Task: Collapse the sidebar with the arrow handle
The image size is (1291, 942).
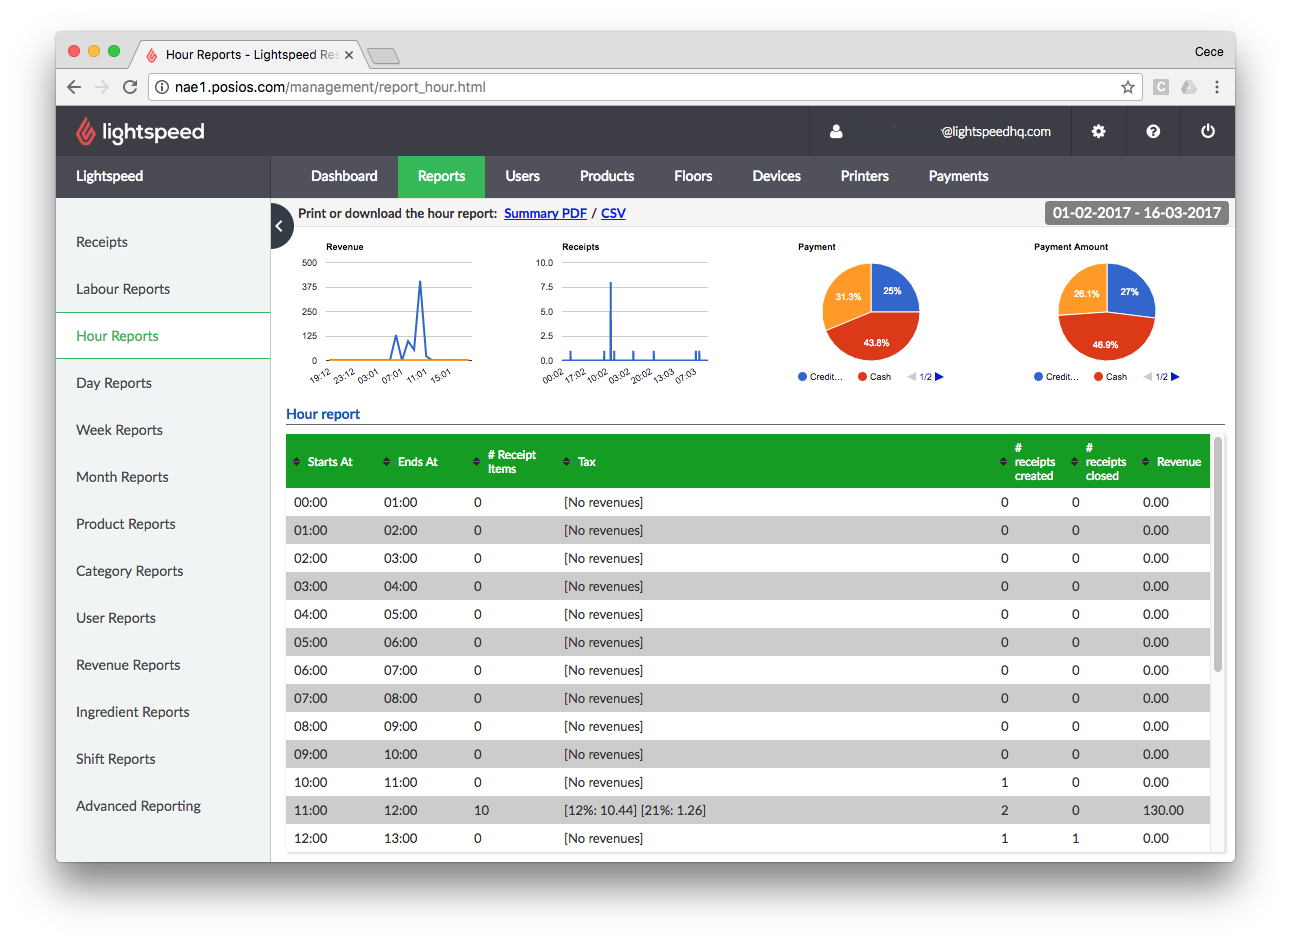Action: coord(280,226)
